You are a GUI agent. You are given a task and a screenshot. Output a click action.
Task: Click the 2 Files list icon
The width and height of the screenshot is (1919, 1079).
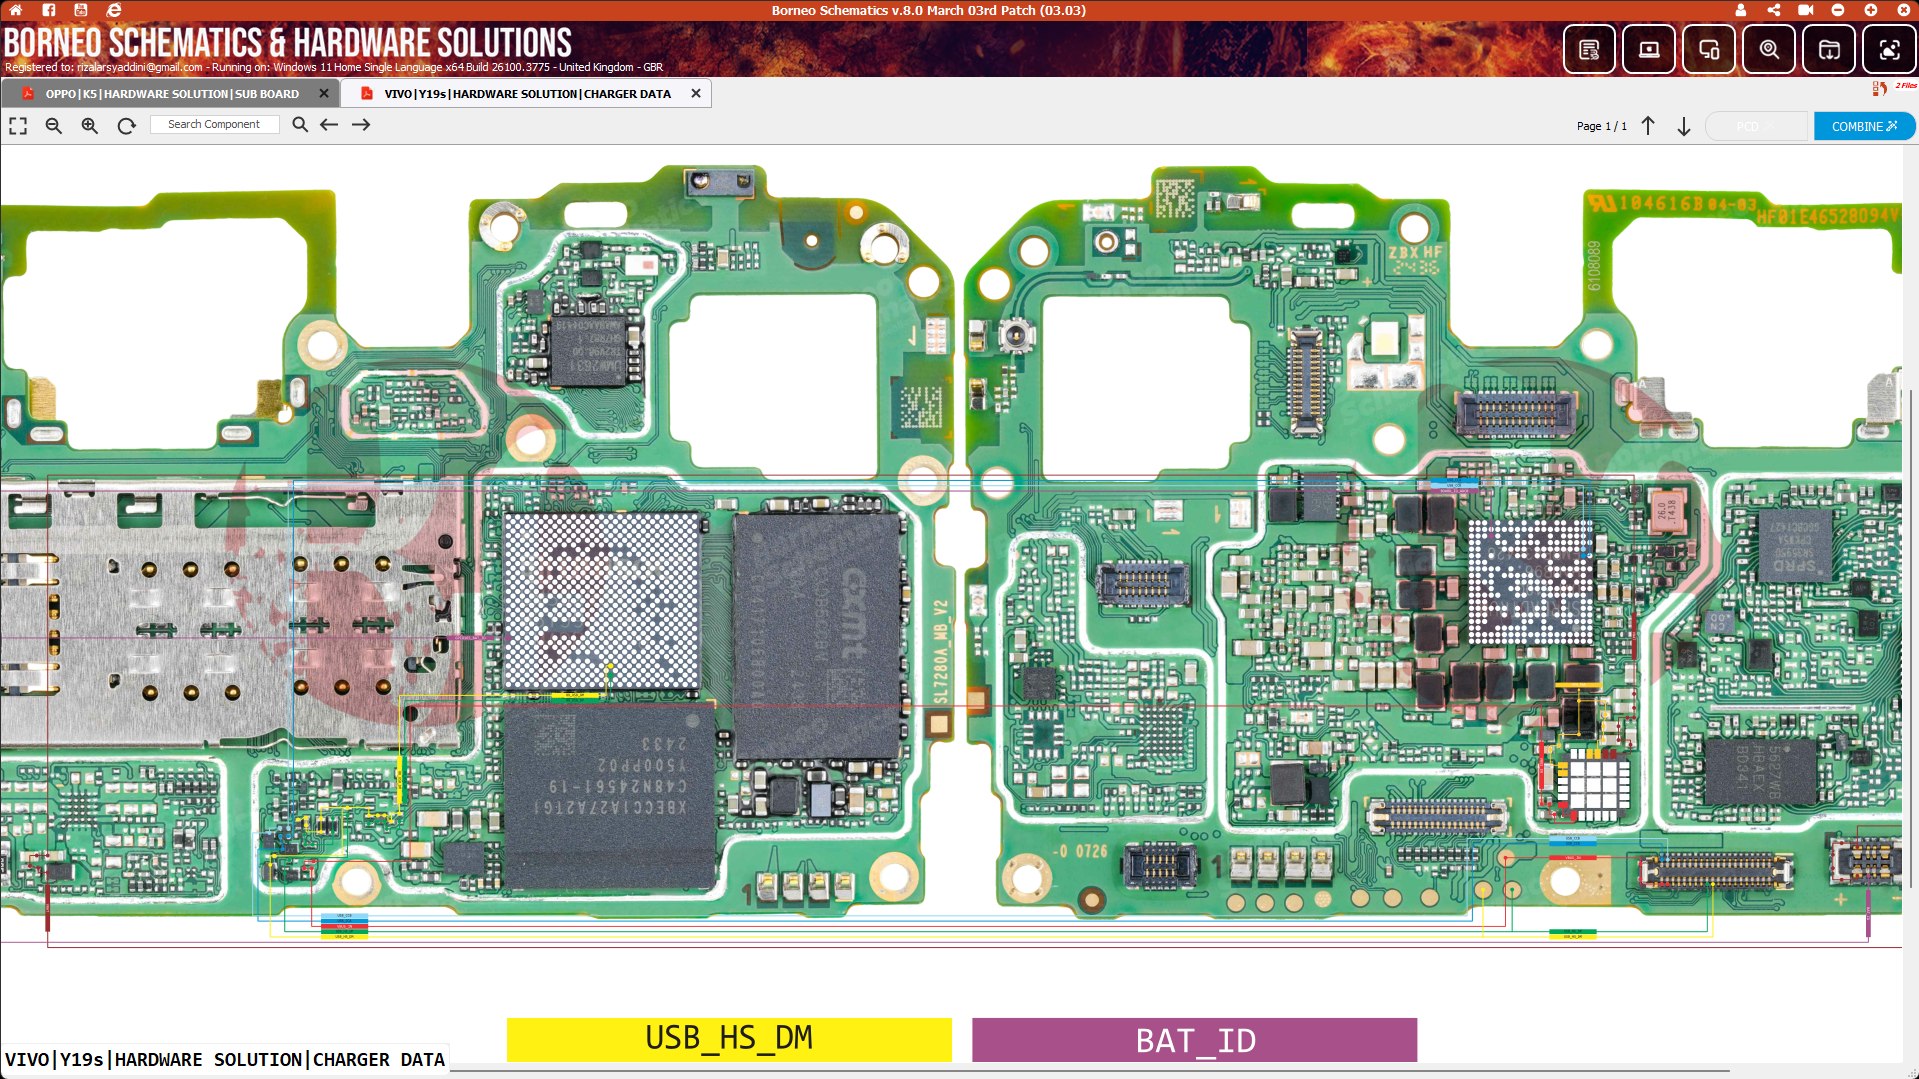pos(1880,89)
